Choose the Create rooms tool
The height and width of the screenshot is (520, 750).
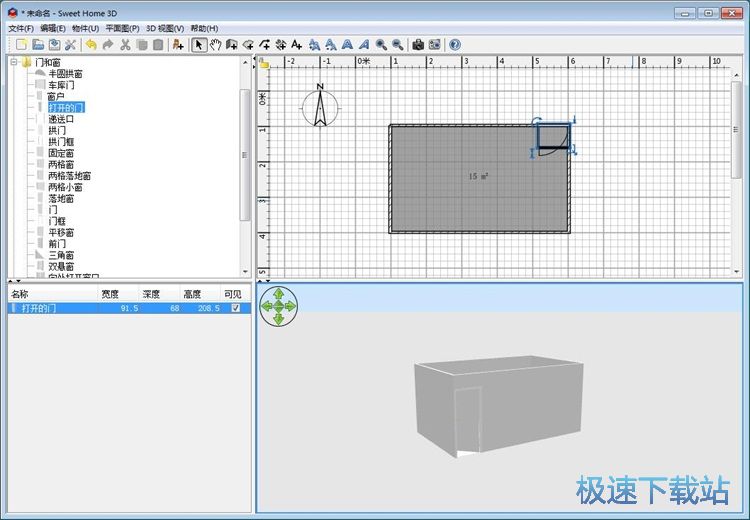(x=248, y=45)
